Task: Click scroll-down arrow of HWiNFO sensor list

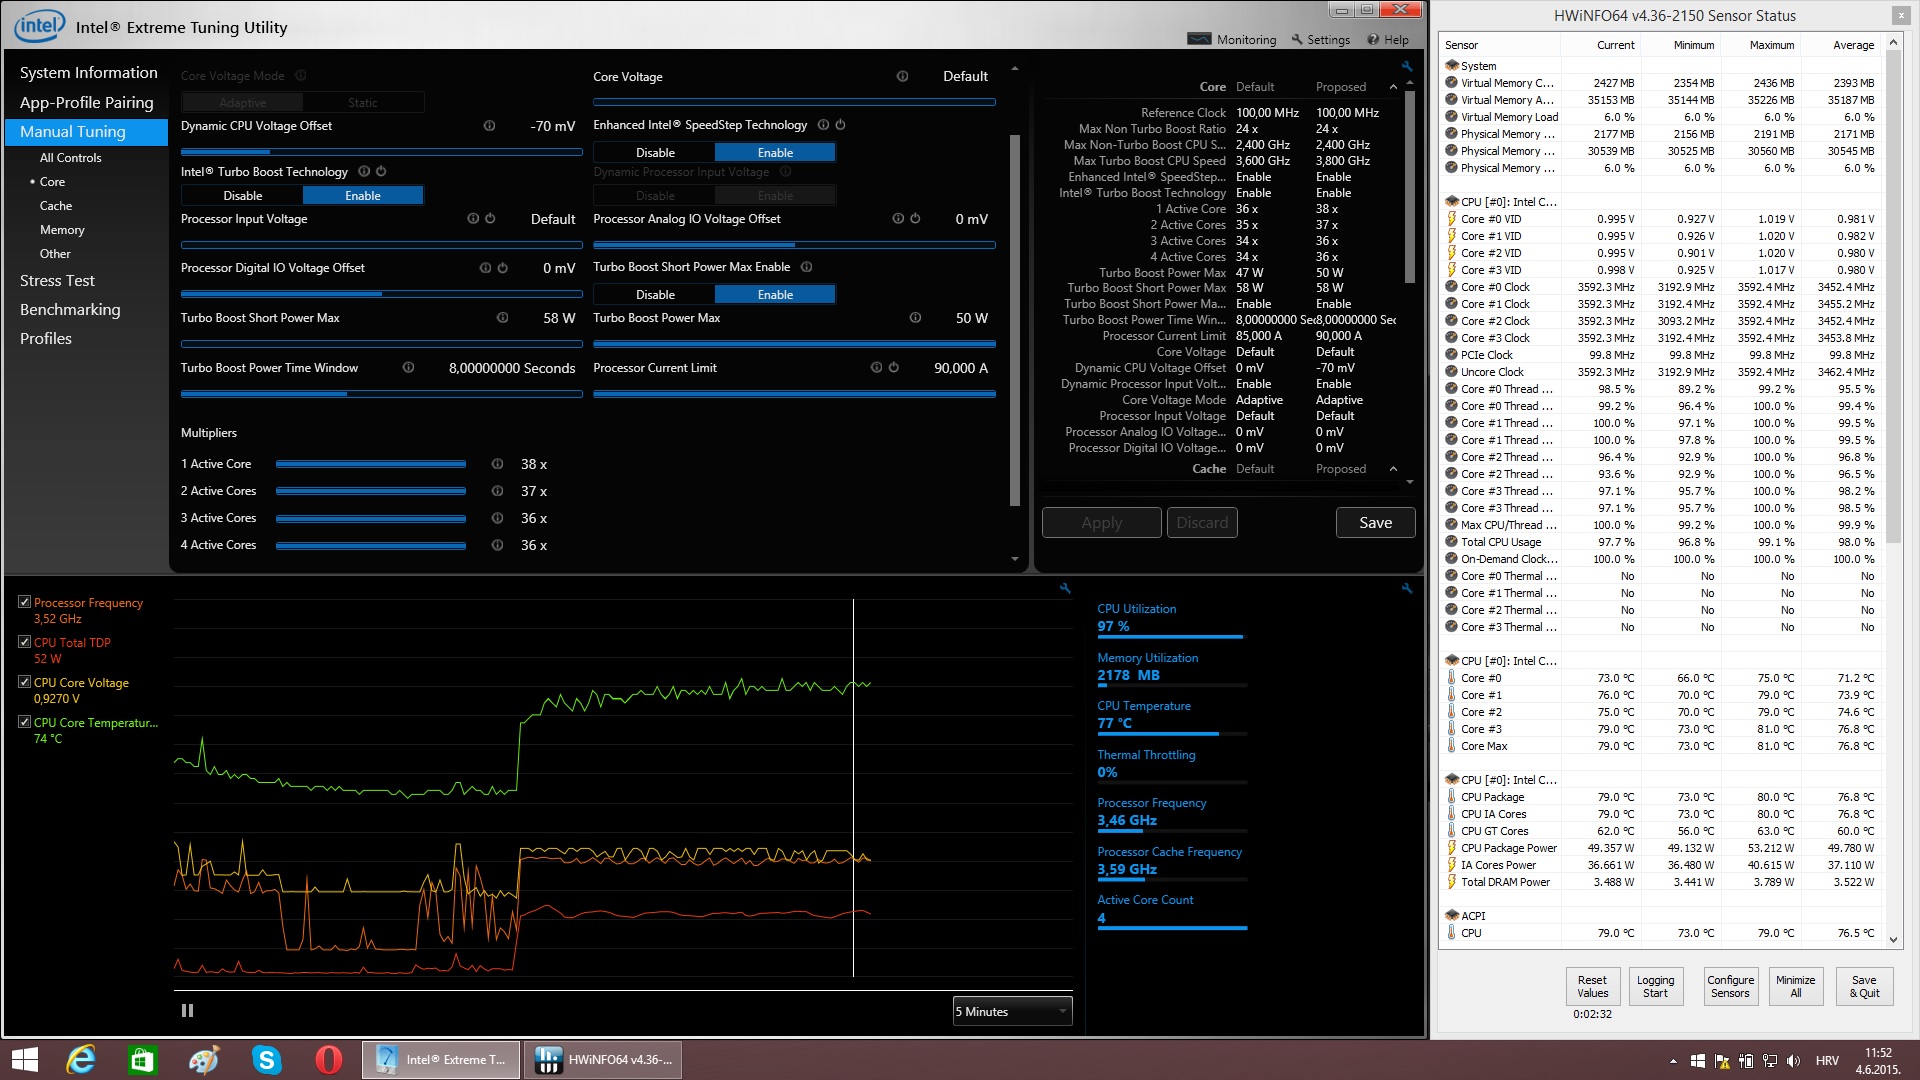Action: (1893, 939)
